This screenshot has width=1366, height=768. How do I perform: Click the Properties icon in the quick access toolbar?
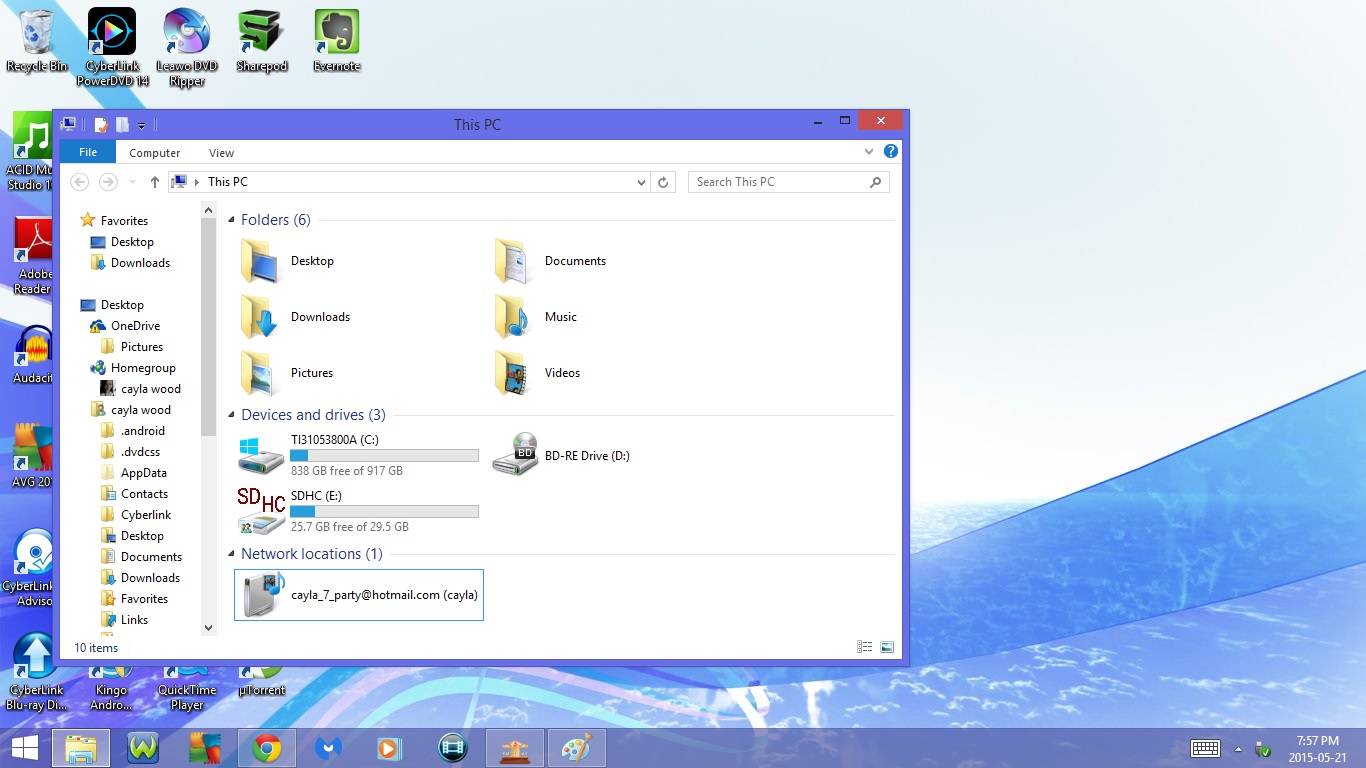click(100, 125)
